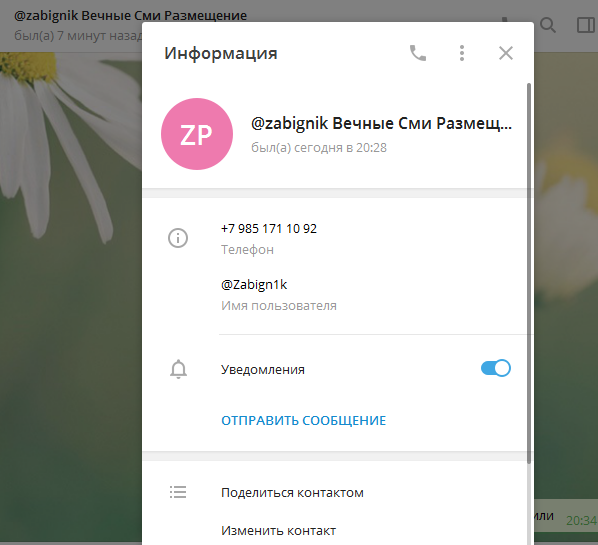Click the Уведомления label text
This screenshot has height=545, width=598.
click(x=263, y=369)
